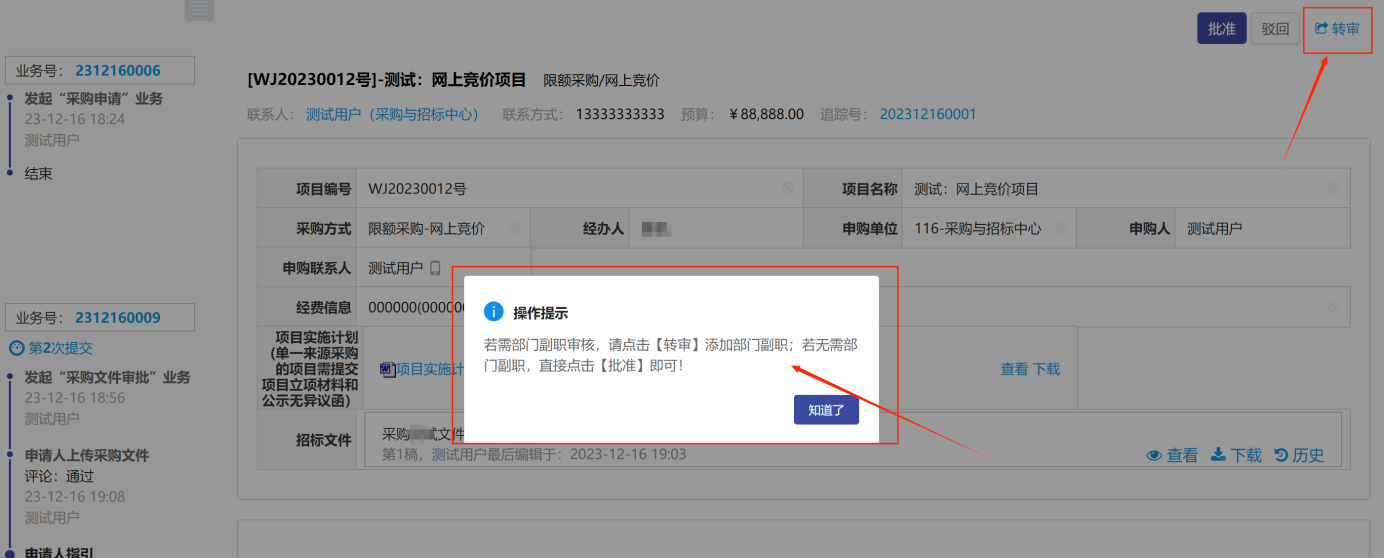
Task: Toggle the sidebar menu icon at top
Action: [x=199, y=9]
